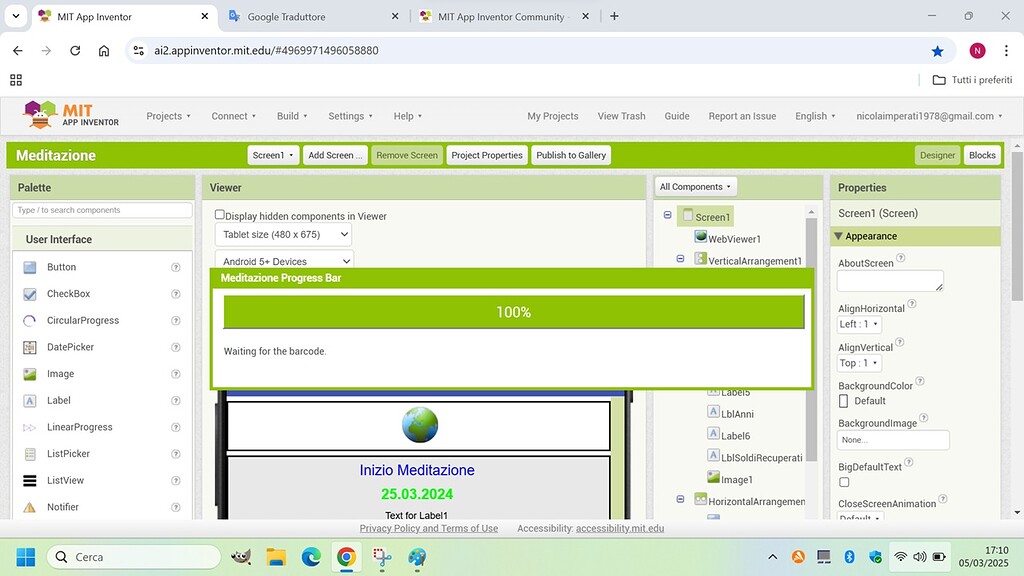Switch to the Blocks editor
1024x576 pixels.
pyautogui.click(x=981, y=155)
